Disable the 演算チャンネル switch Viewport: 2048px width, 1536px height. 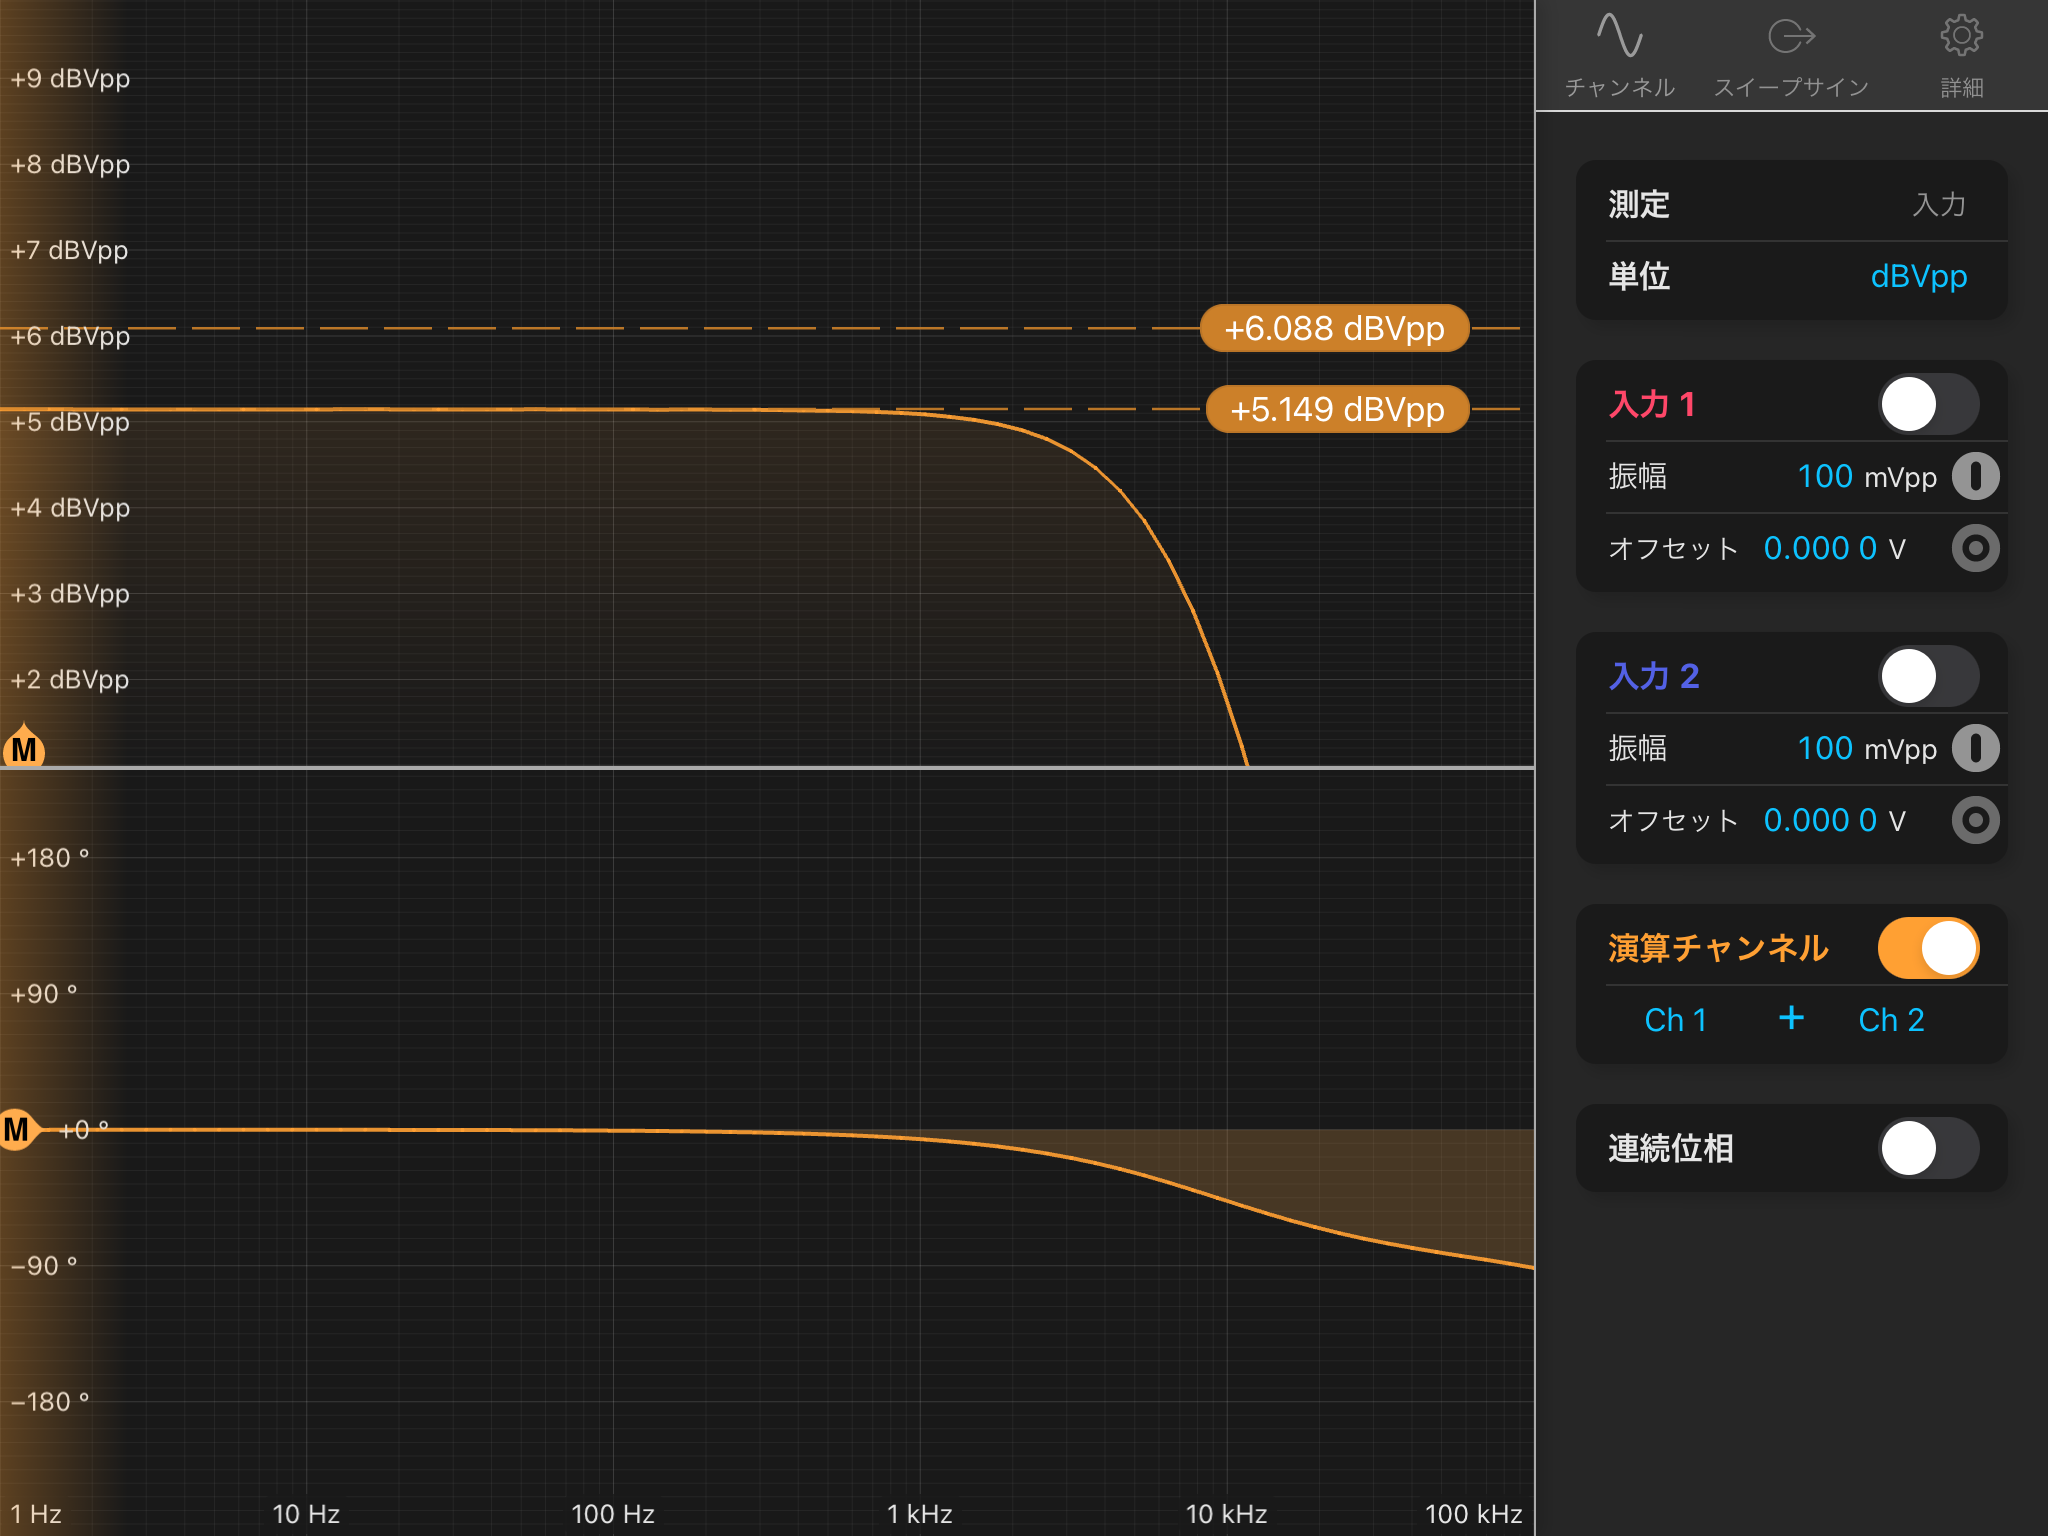1928,948
